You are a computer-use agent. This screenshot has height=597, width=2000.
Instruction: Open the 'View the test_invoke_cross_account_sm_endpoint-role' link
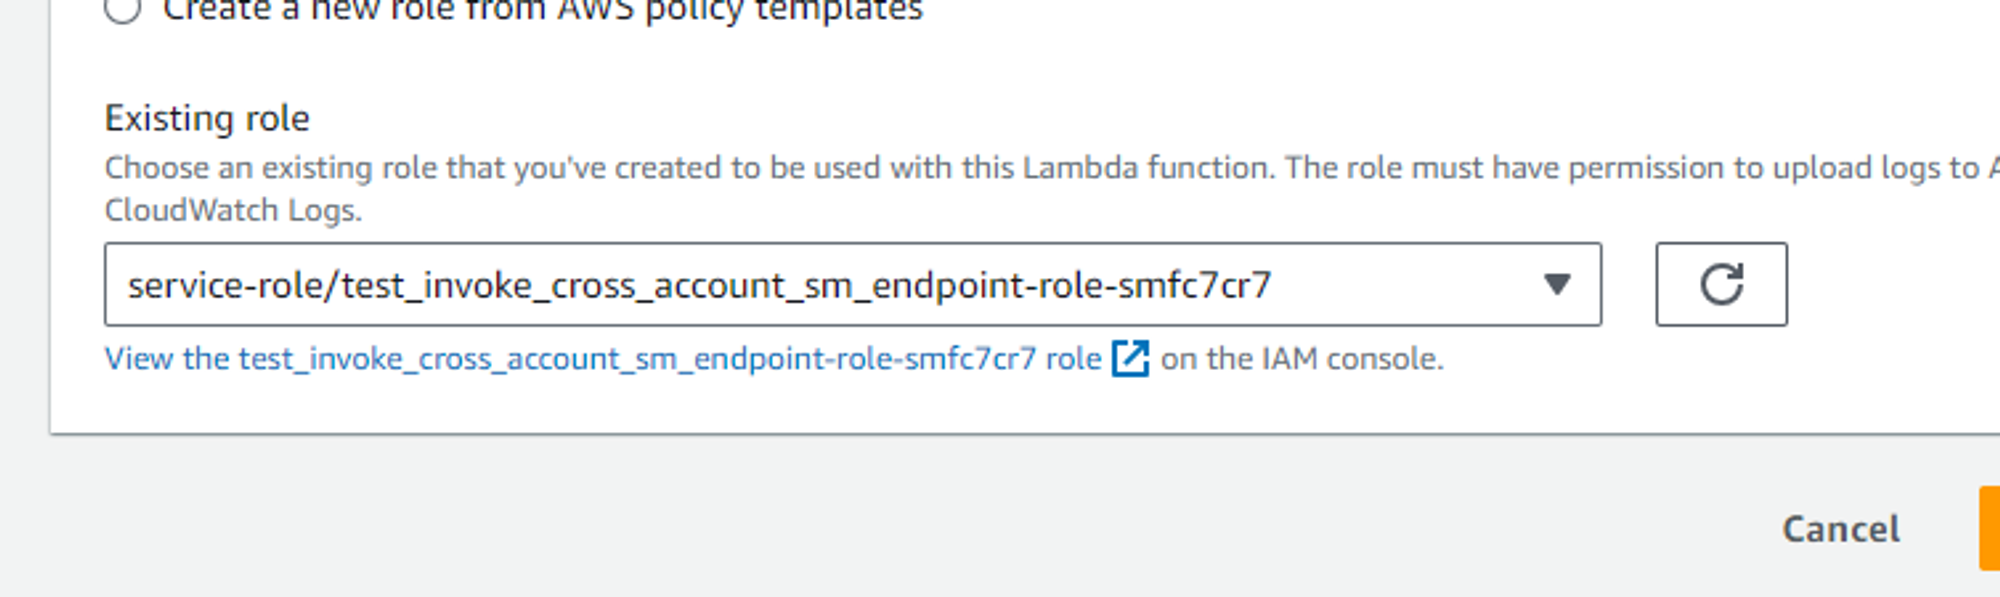(603, 358)
